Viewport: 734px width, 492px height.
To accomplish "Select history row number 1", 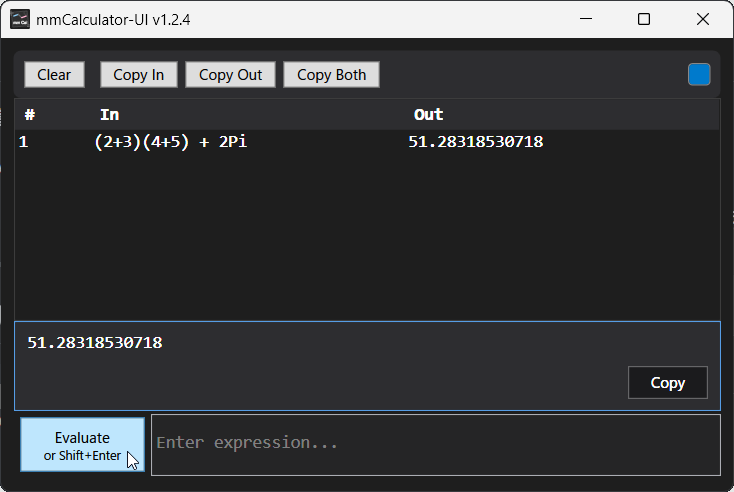I will click(24, 142).
